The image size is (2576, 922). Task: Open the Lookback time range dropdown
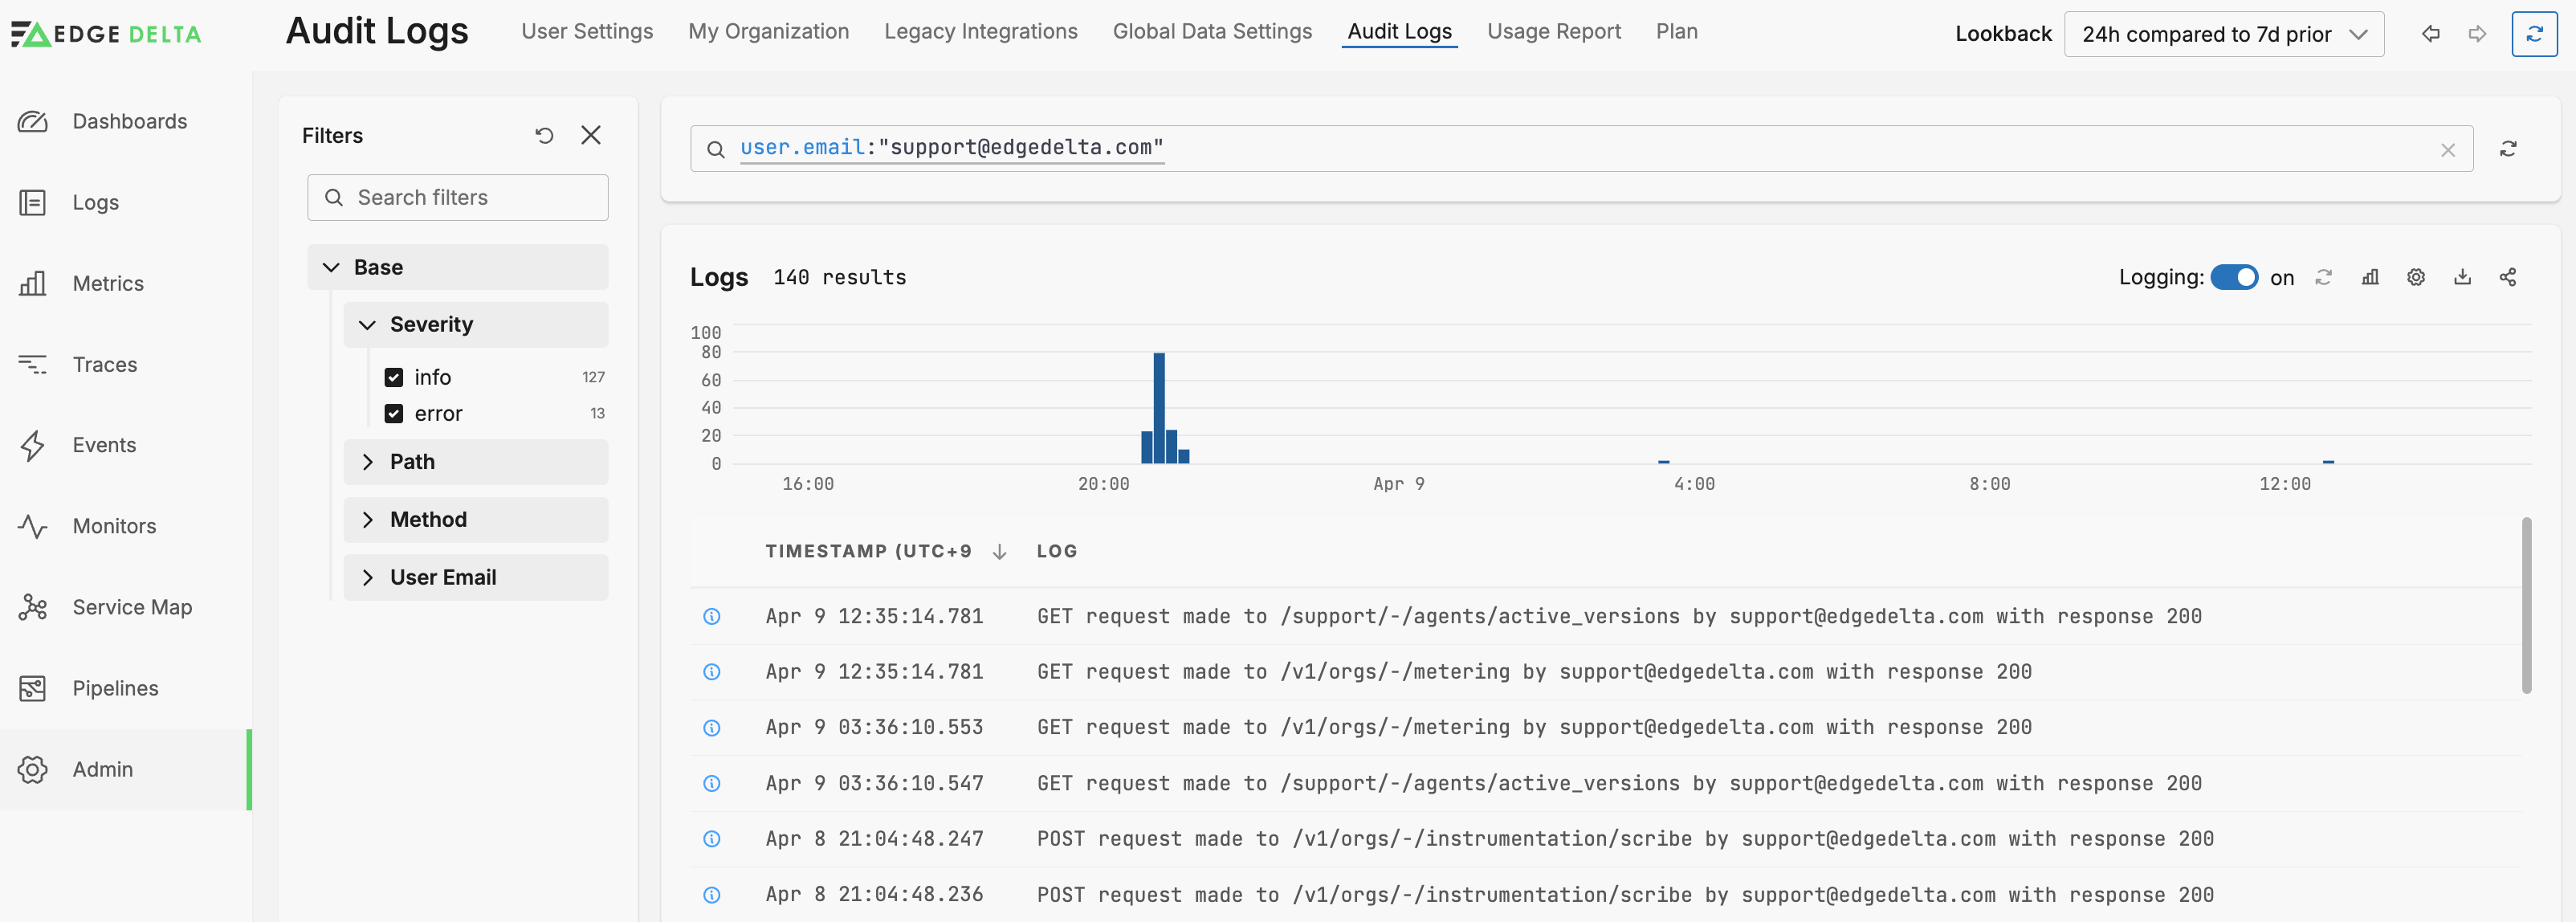[2223, 34]
